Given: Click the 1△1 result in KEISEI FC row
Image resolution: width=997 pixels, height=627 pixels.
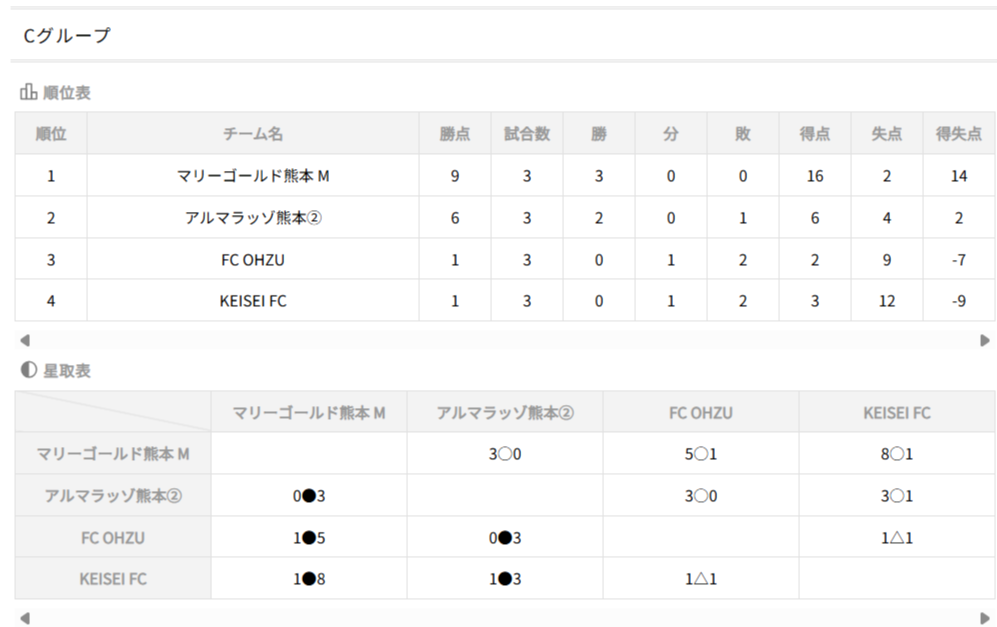Looking at the screenshot, I should [701, 579].
